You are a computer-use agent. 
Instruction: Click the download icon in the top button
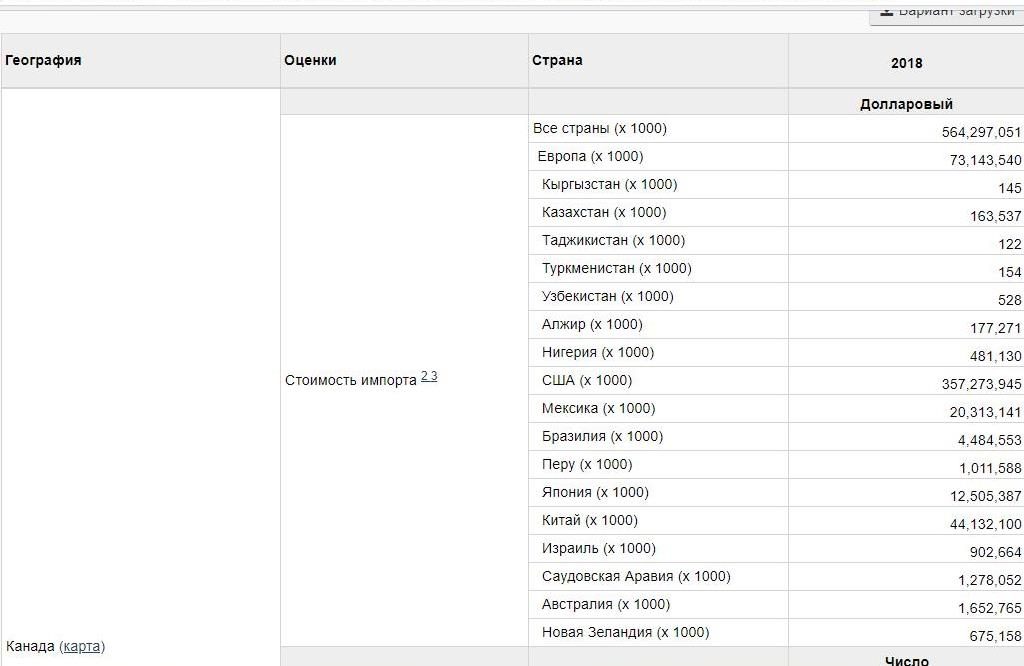click(886, 11)
